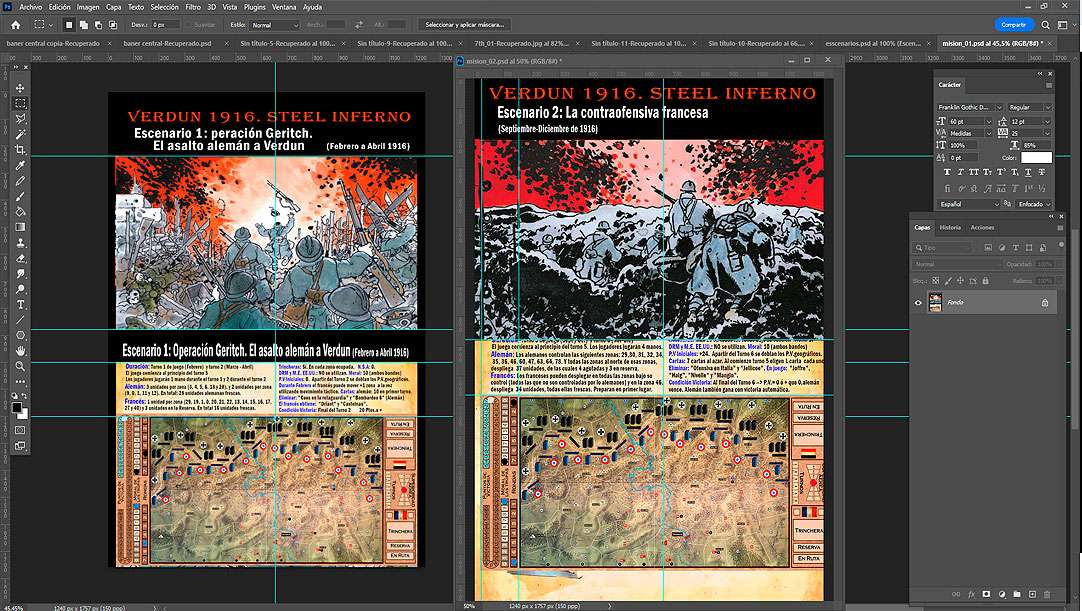
Task: Open the Filtro menu
Action: click(193, 7)
